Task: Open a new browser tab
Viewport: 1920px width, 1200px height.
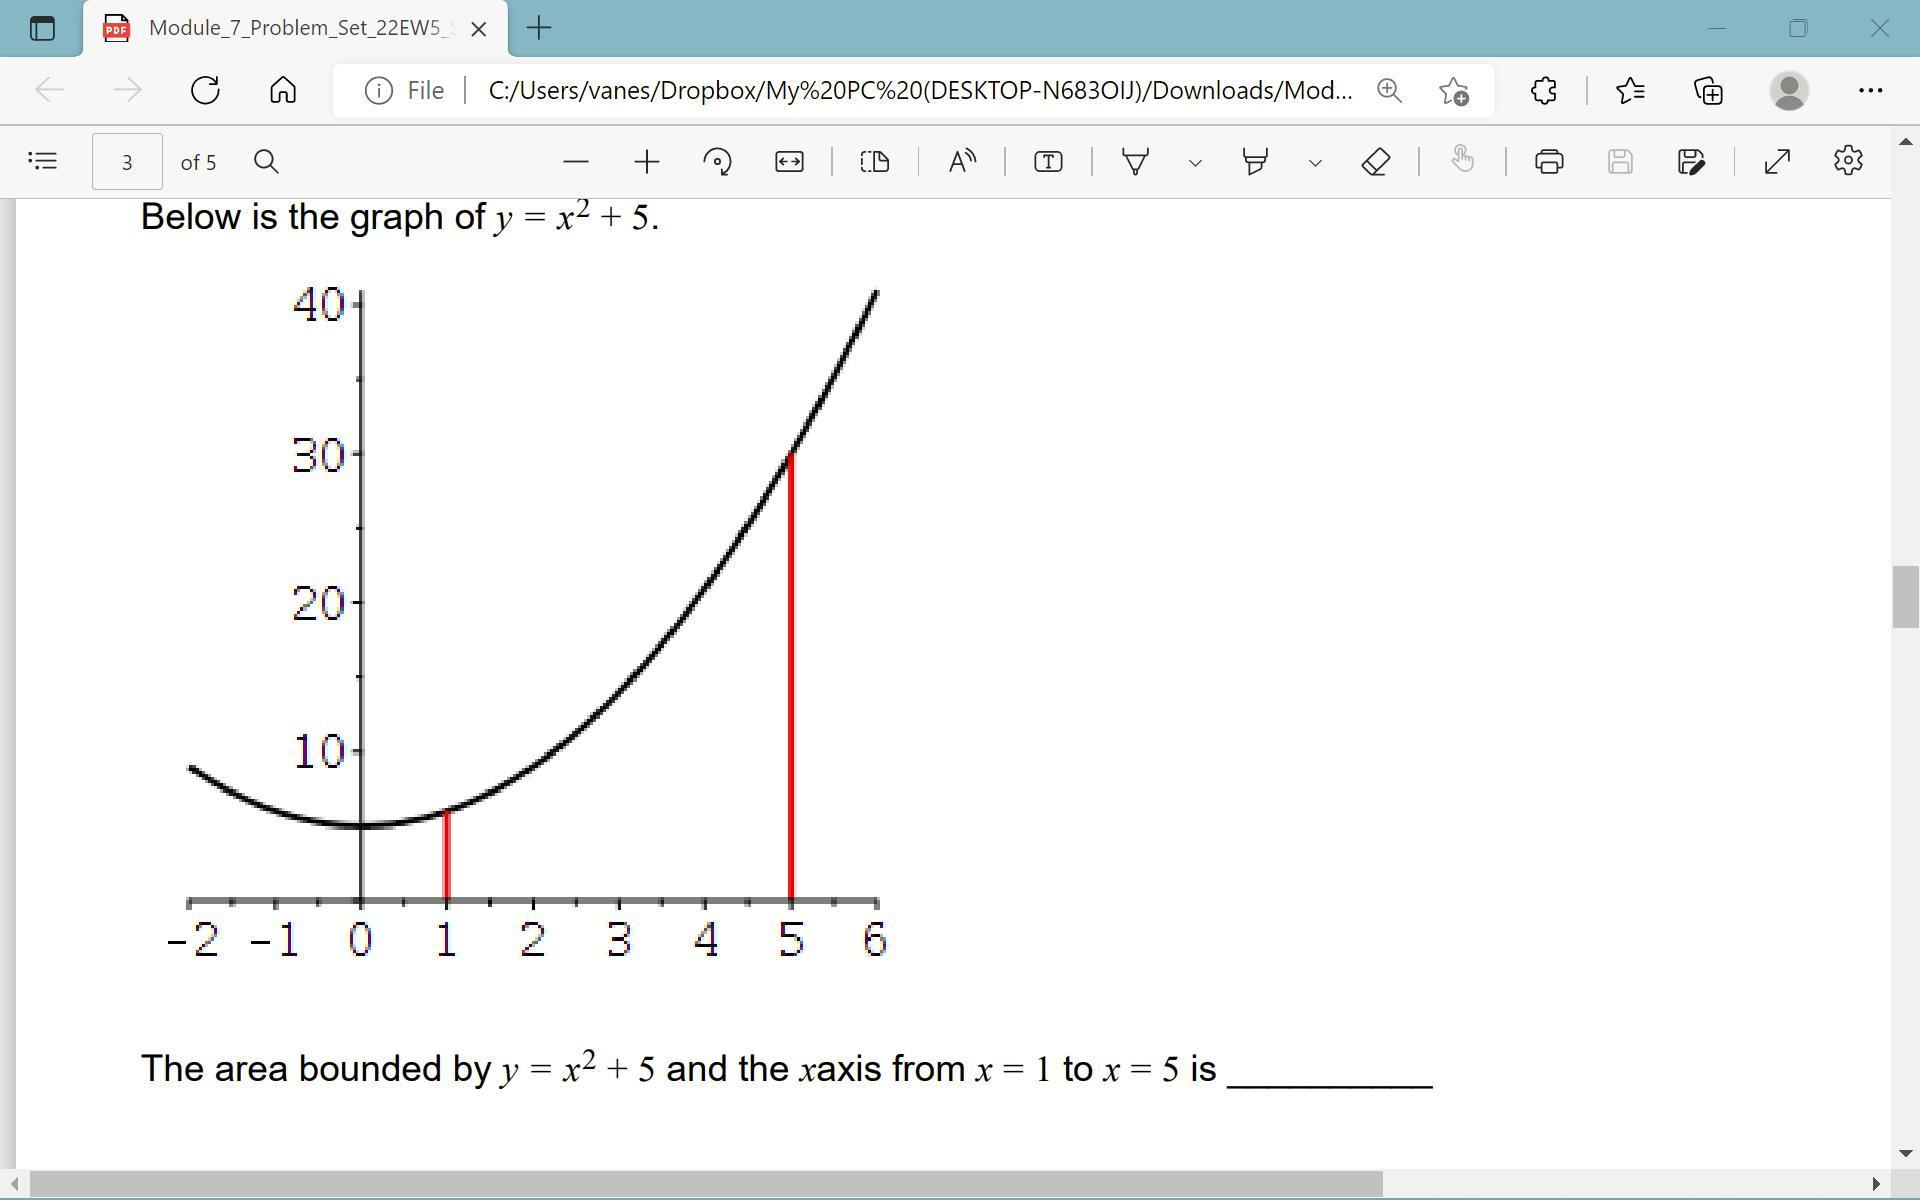Action: point(539,28)
